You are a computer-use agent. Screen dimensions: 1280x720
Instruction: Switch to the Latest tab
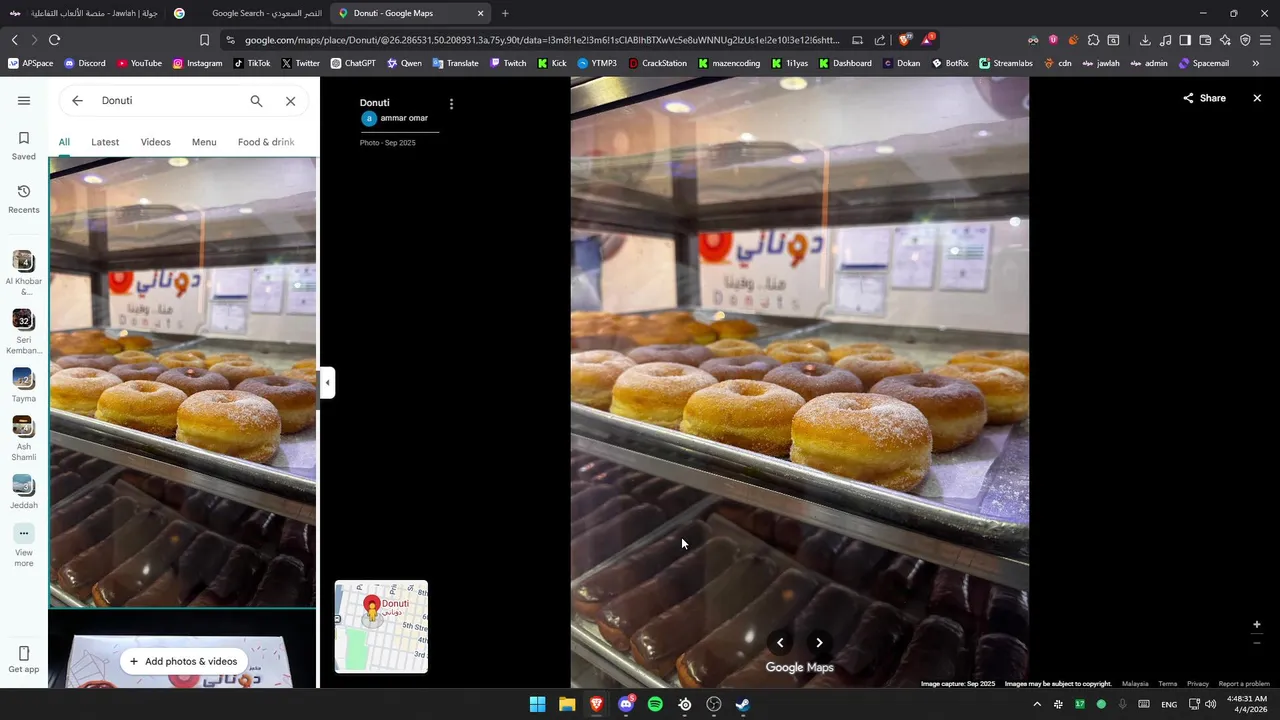coord(105,142)
